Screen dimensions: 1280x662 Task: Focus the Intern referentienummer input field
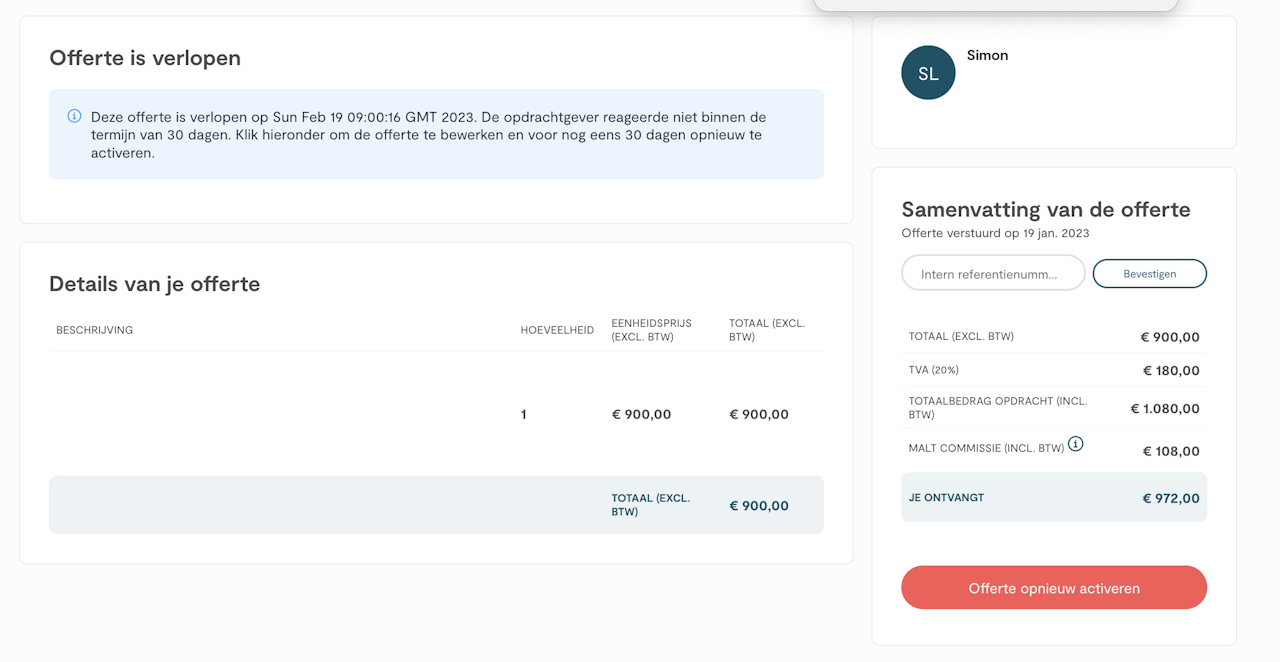[992, 273]
